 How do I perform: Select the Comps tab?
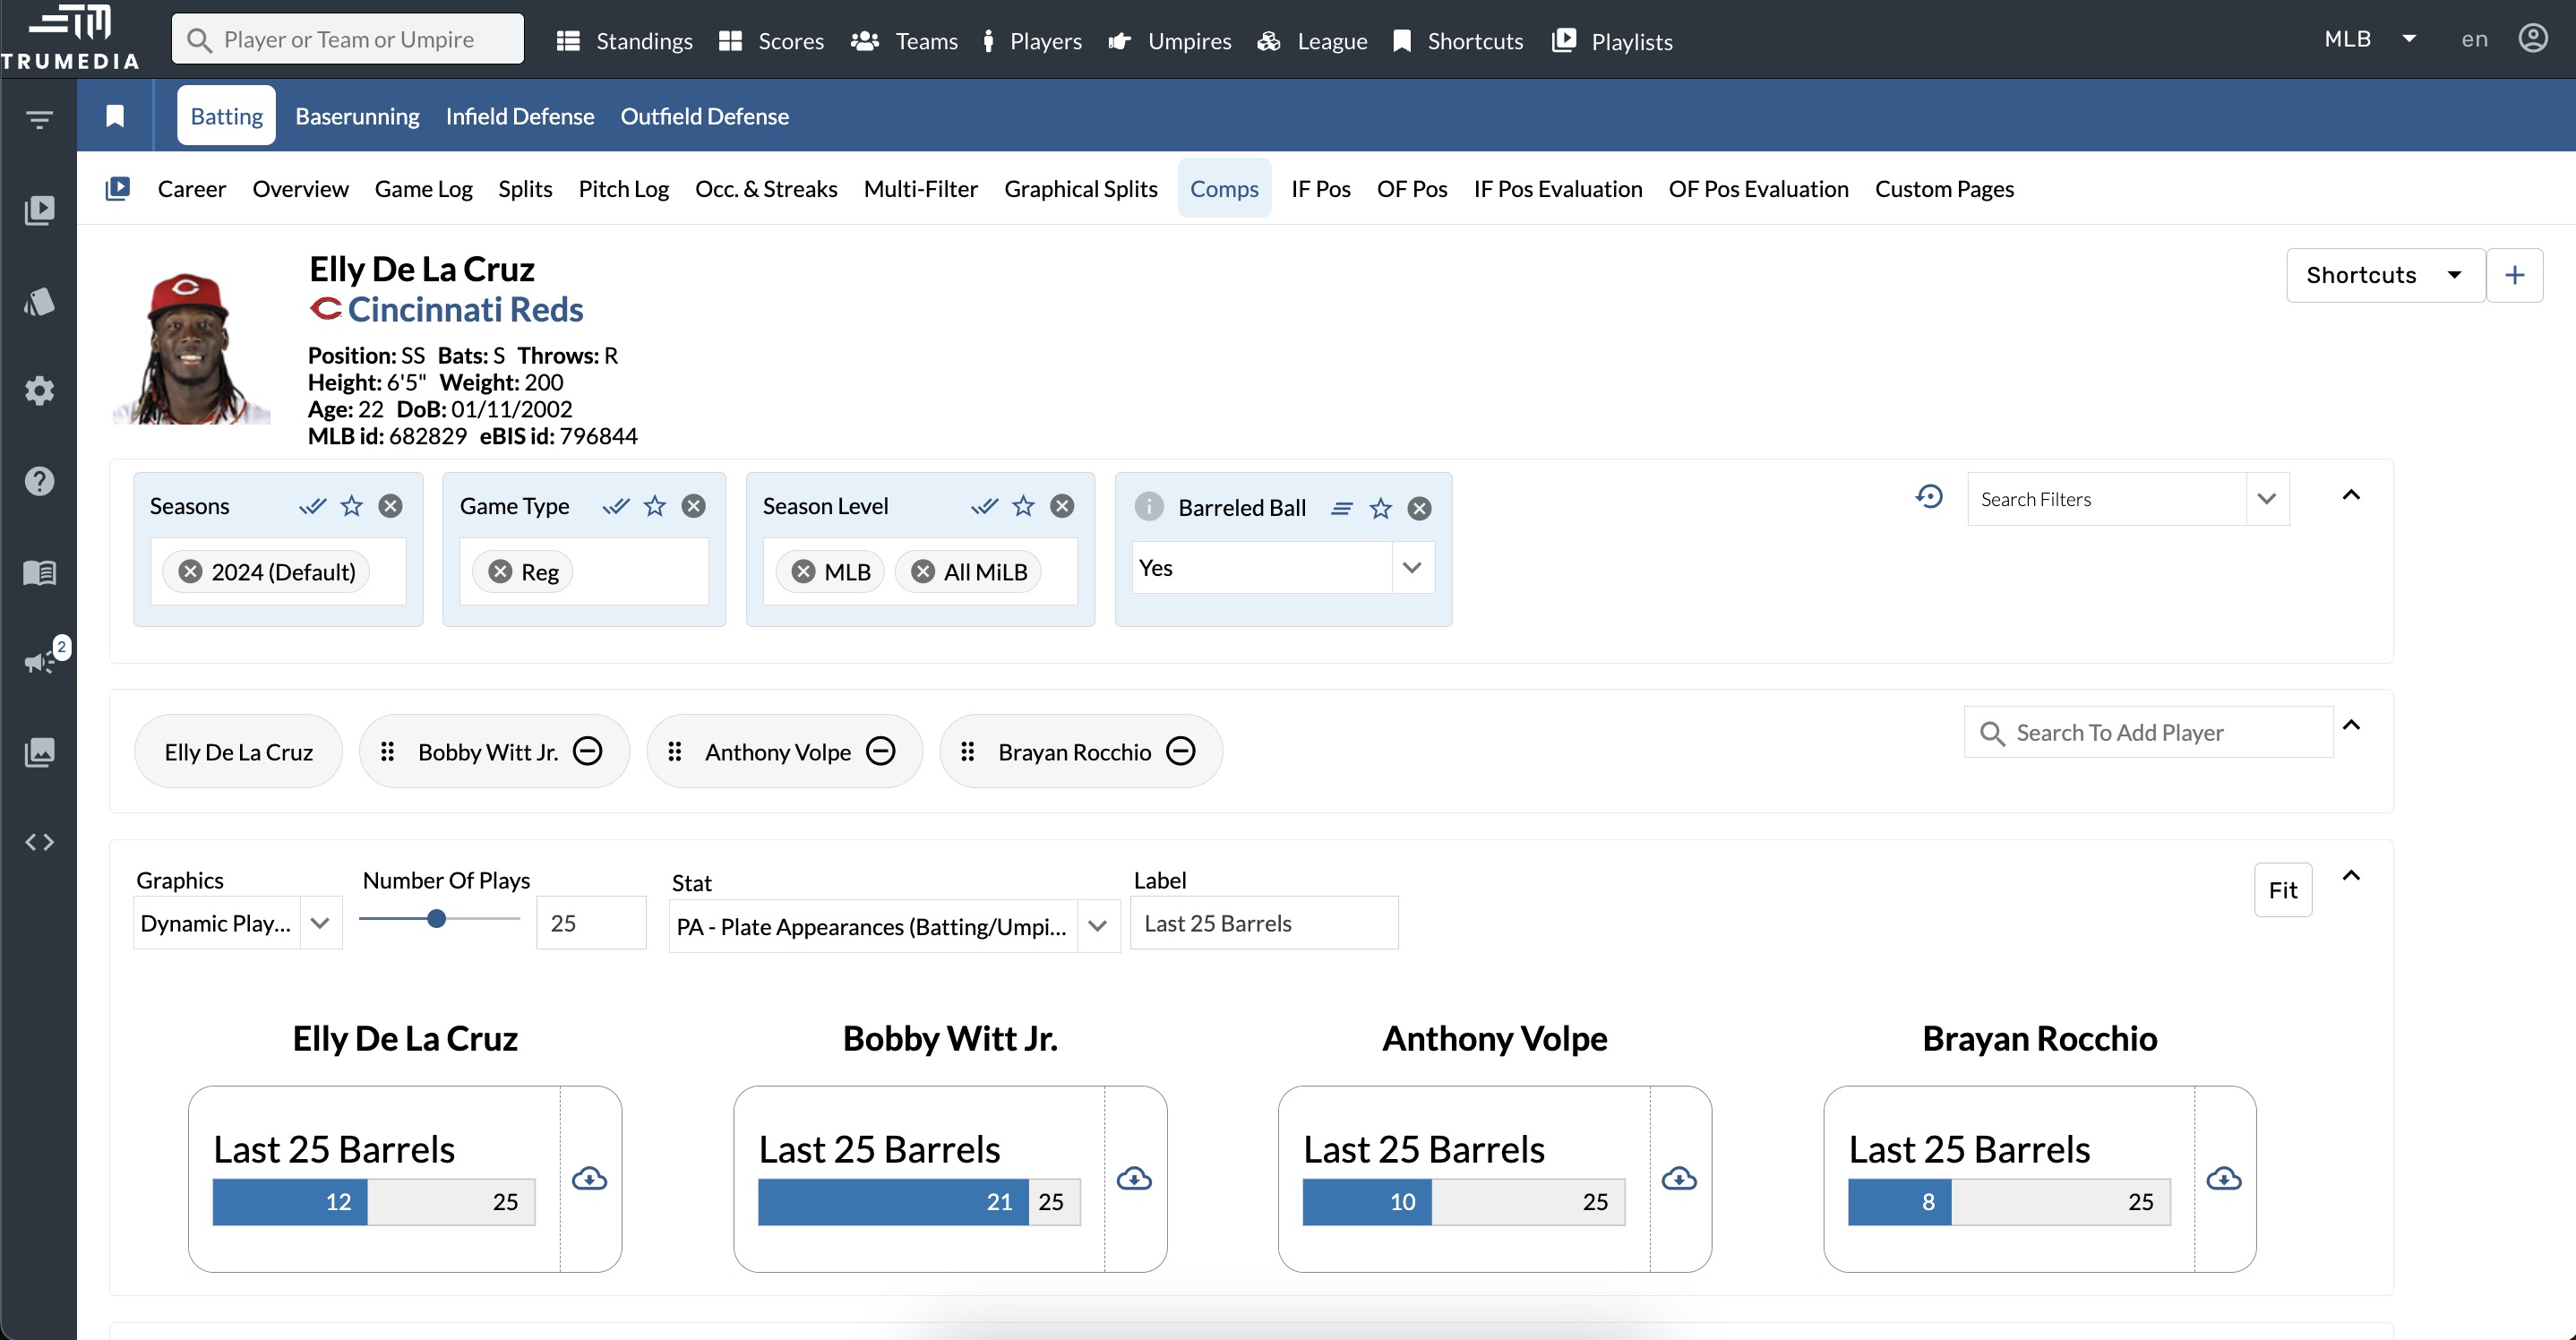[1224, 187]
